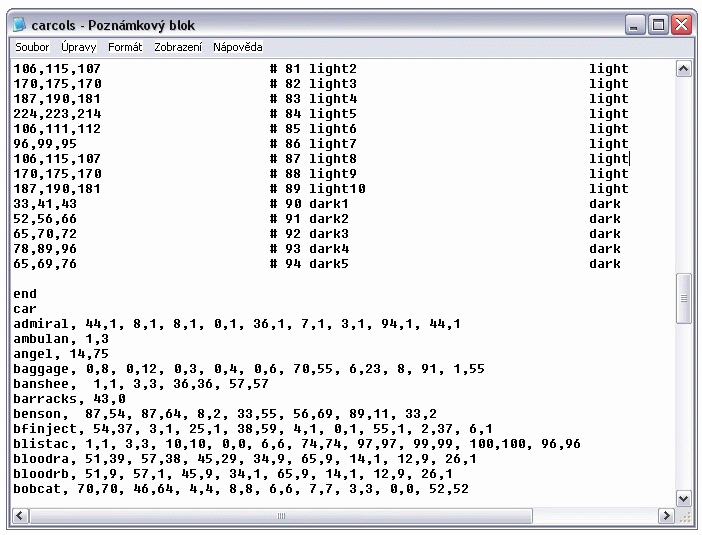Click the Notepad icon in the title bar

click(19, 25)
